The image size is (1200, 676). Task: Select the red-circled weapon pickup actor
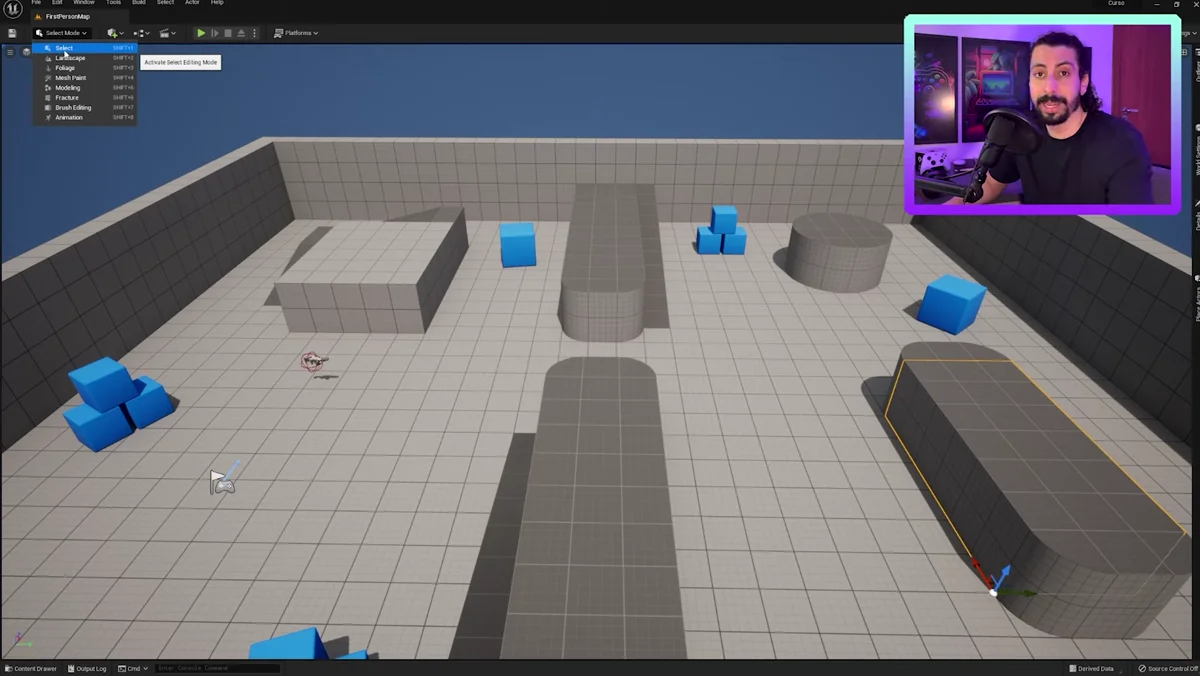click(313, 361)
